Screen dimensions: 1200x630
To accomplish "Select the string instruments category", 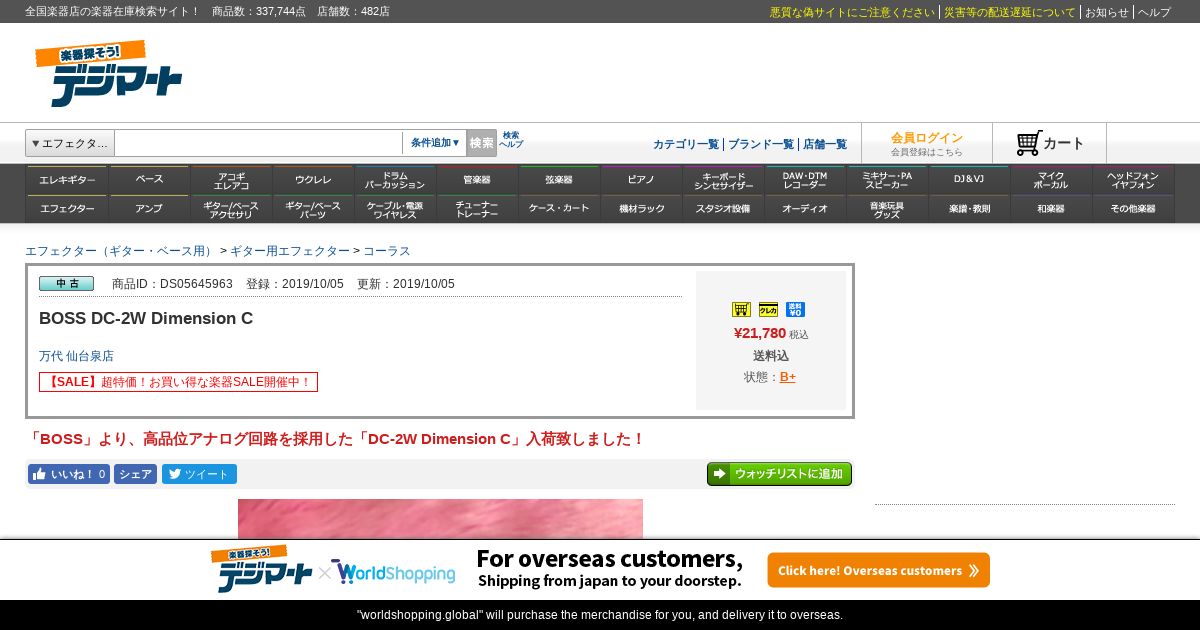I will coord(559,180).
